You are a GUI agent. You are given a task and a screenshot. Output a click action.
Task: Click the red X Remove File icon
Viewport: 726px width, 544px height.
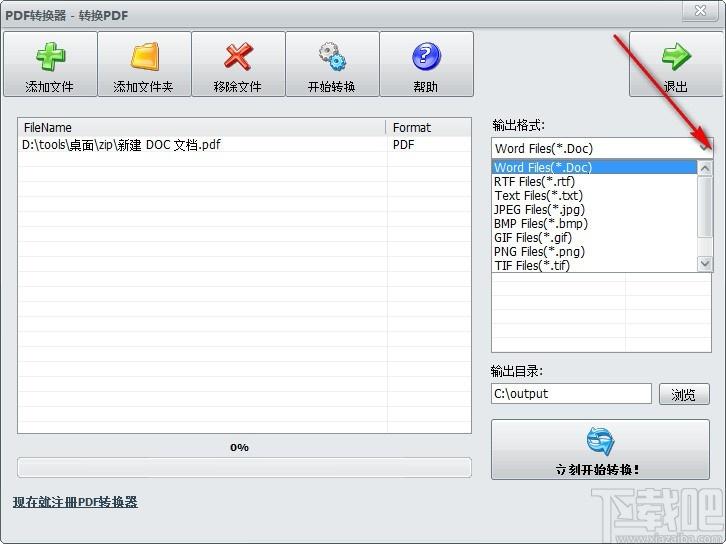238,56
